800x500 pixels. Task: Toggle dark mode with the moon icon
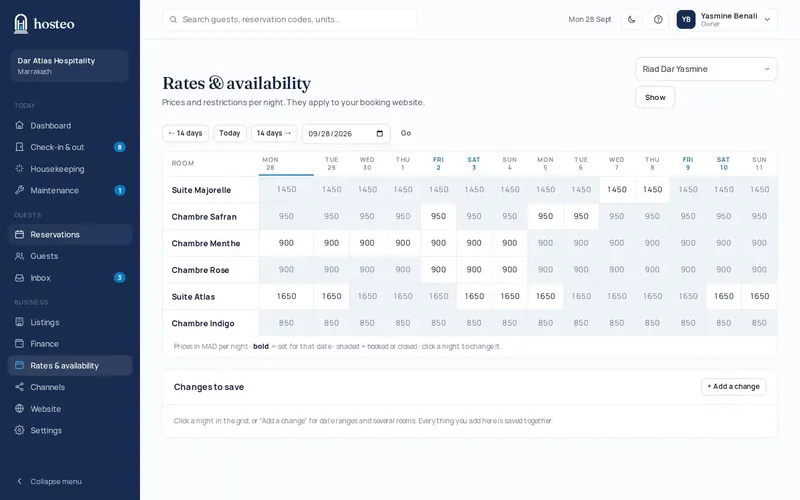(x=632, y=19)
